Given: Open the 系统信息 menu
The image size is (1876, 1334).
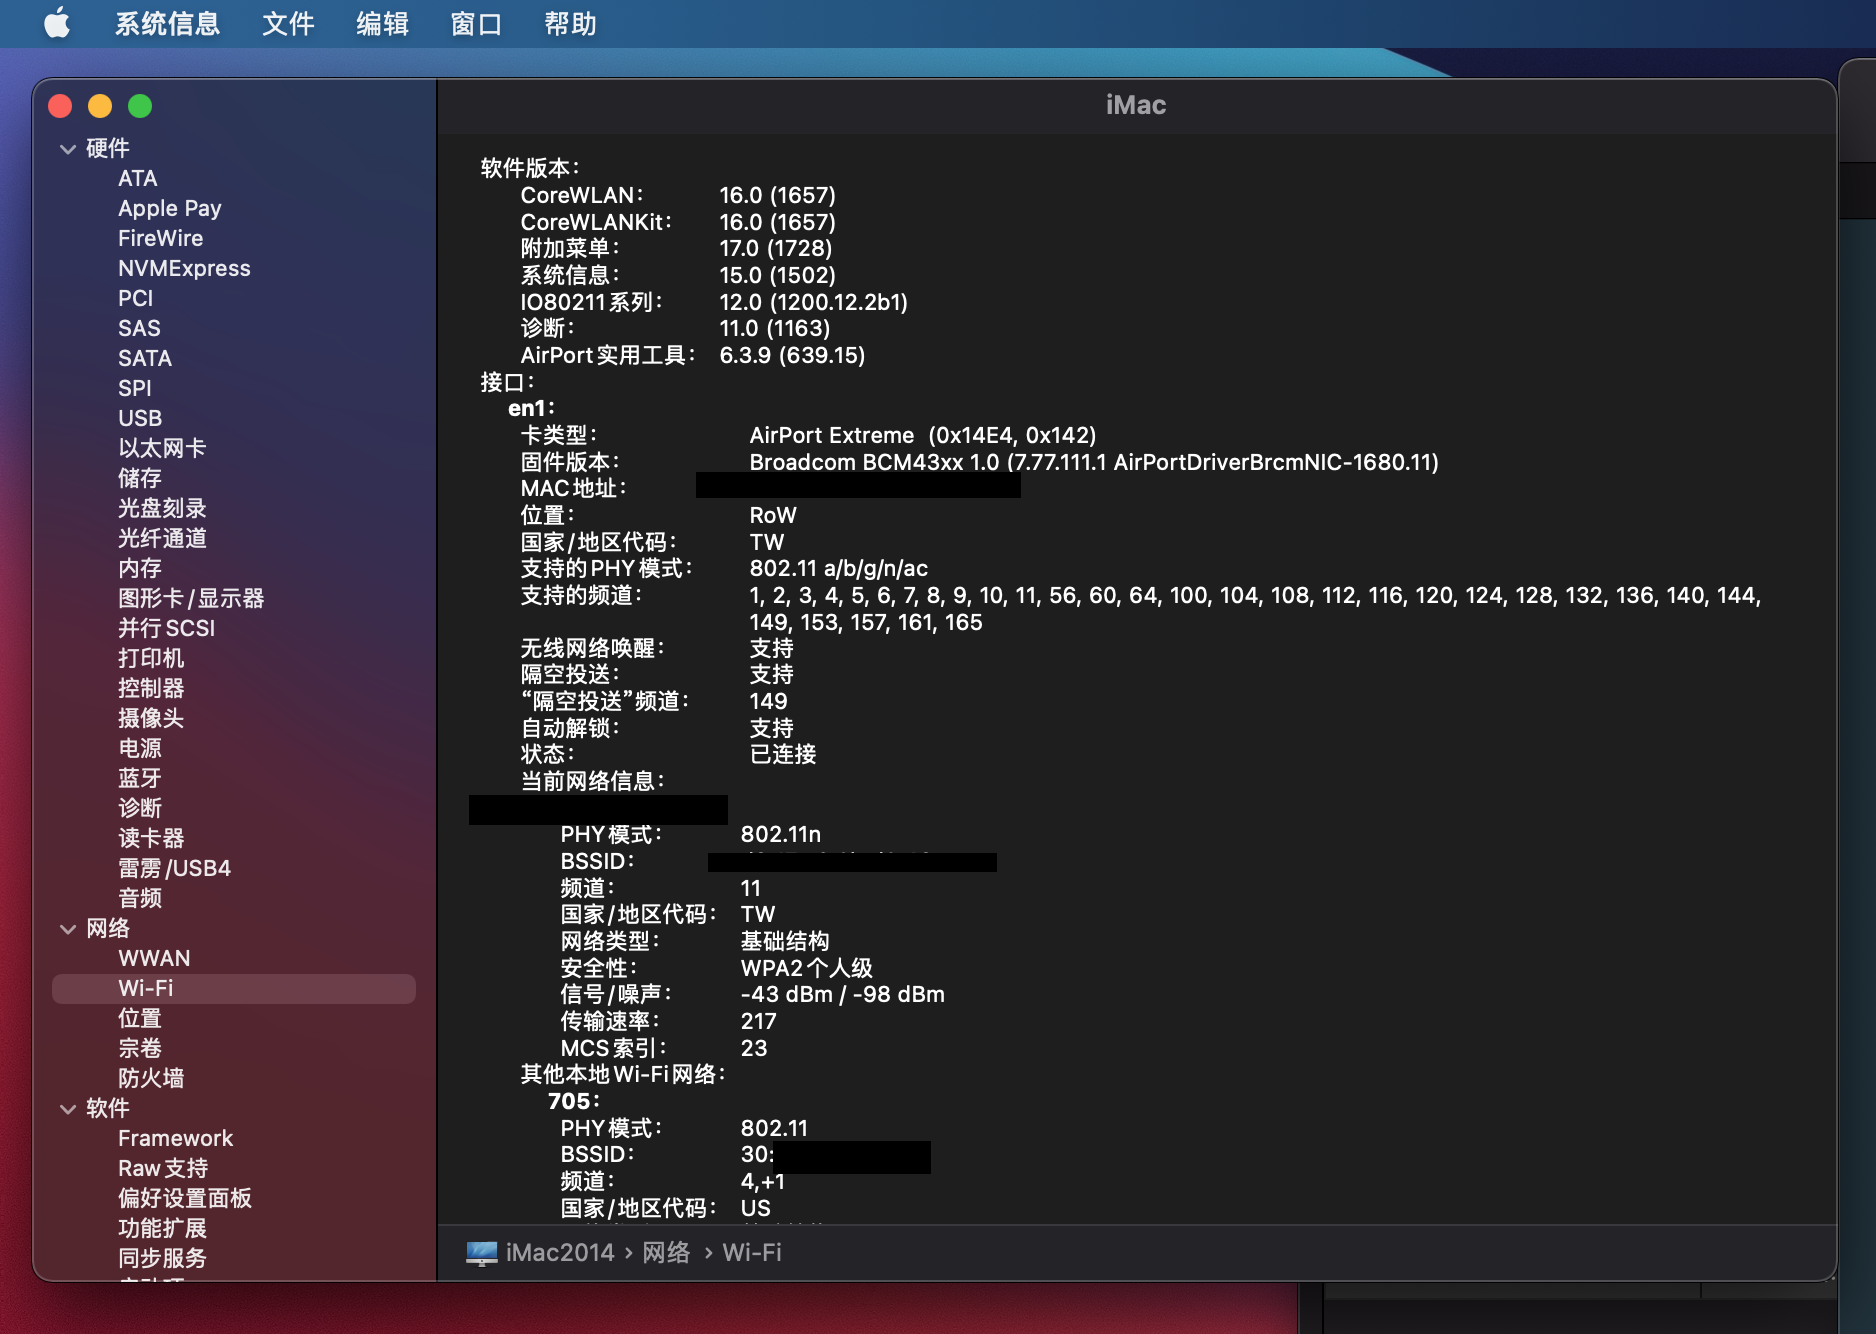Looking at the screenshot, I should (167, 23).
